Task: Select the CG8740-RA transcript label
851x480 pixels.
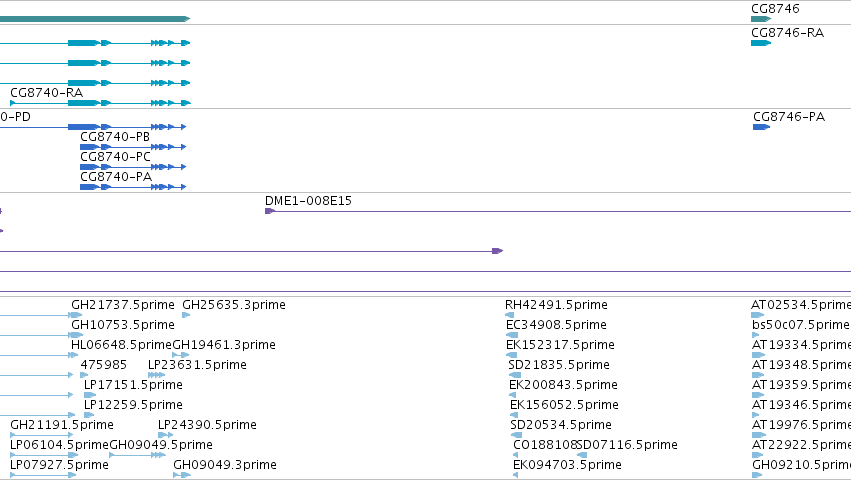Action: pyautogui.click(x=47, y=93)
